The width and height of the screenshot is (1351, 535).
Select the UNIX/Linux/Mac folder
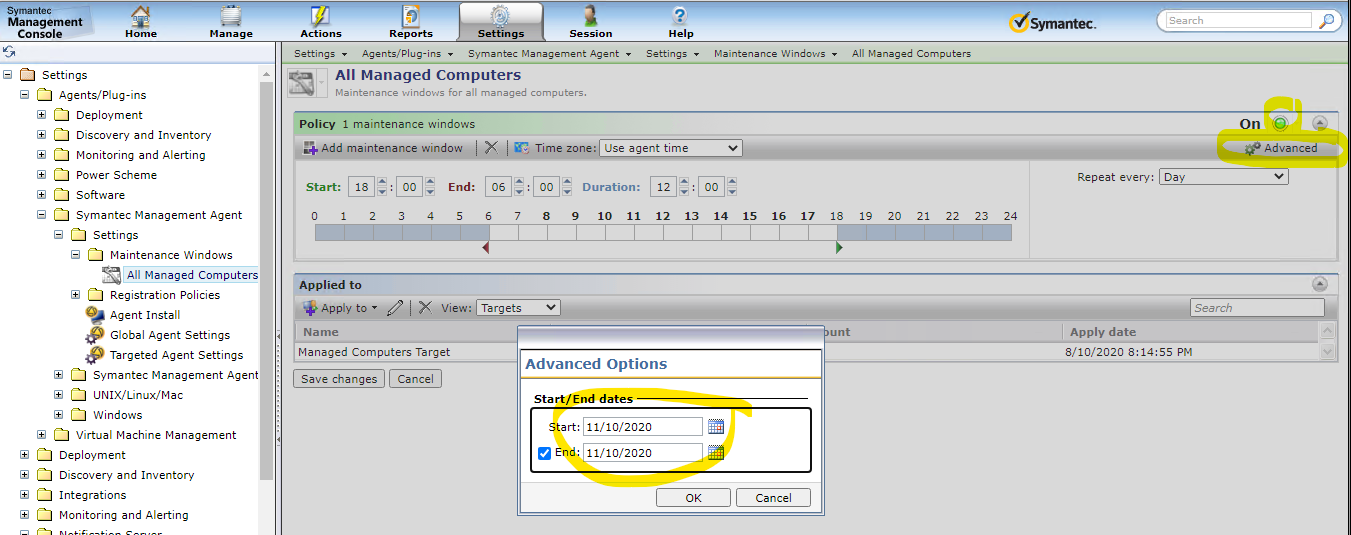pyautogui.click(x=138, y=395)
